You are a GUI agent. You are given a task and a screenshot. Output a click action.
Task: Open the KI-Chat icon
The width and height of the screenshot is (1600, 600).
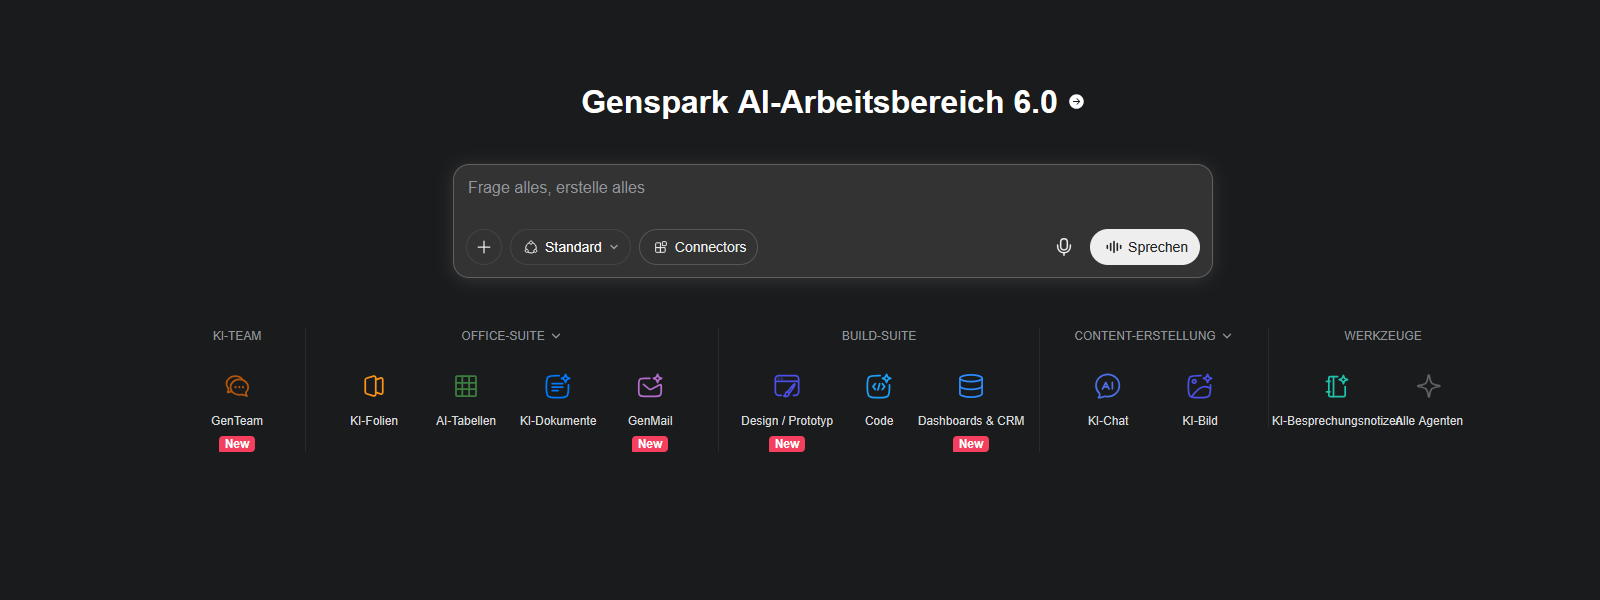1108,386
